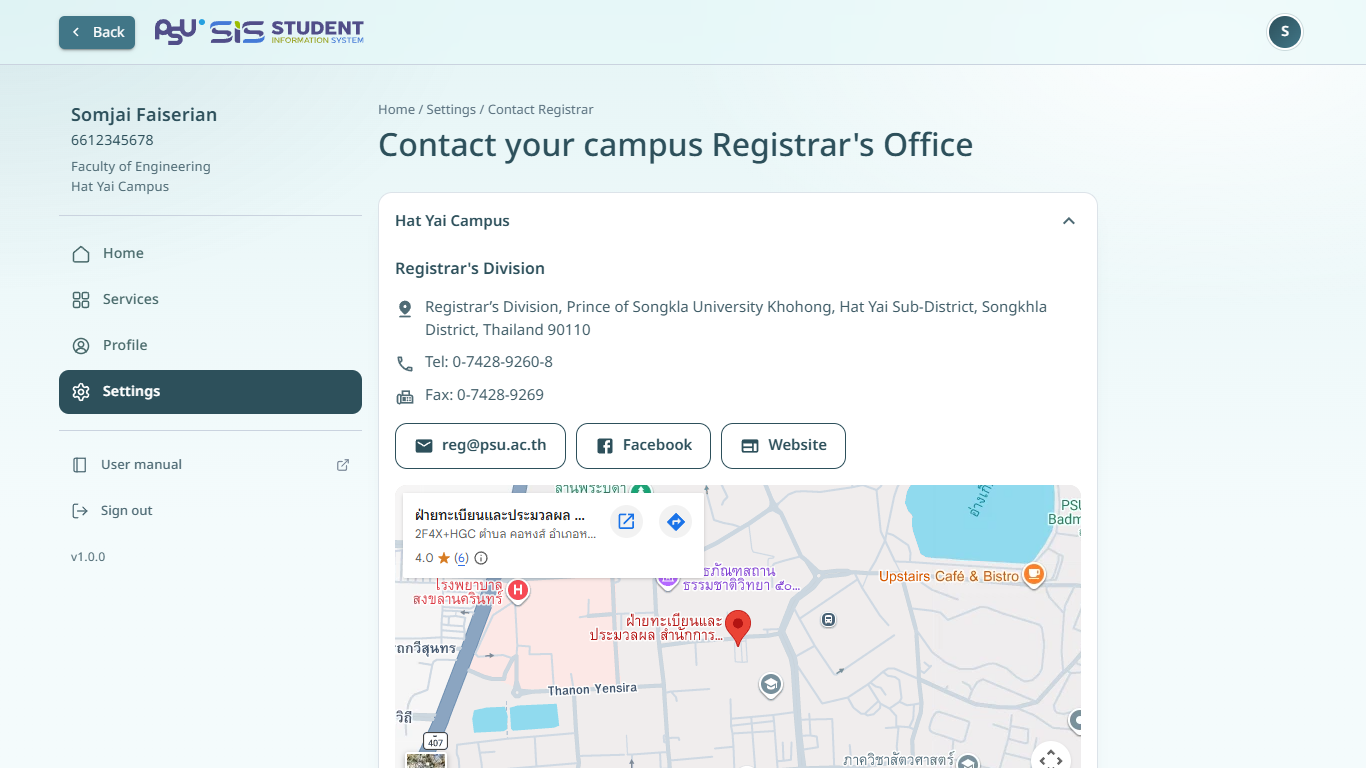
Task: Click the Registrar's Division heading
Action: [x=470, y=268]
